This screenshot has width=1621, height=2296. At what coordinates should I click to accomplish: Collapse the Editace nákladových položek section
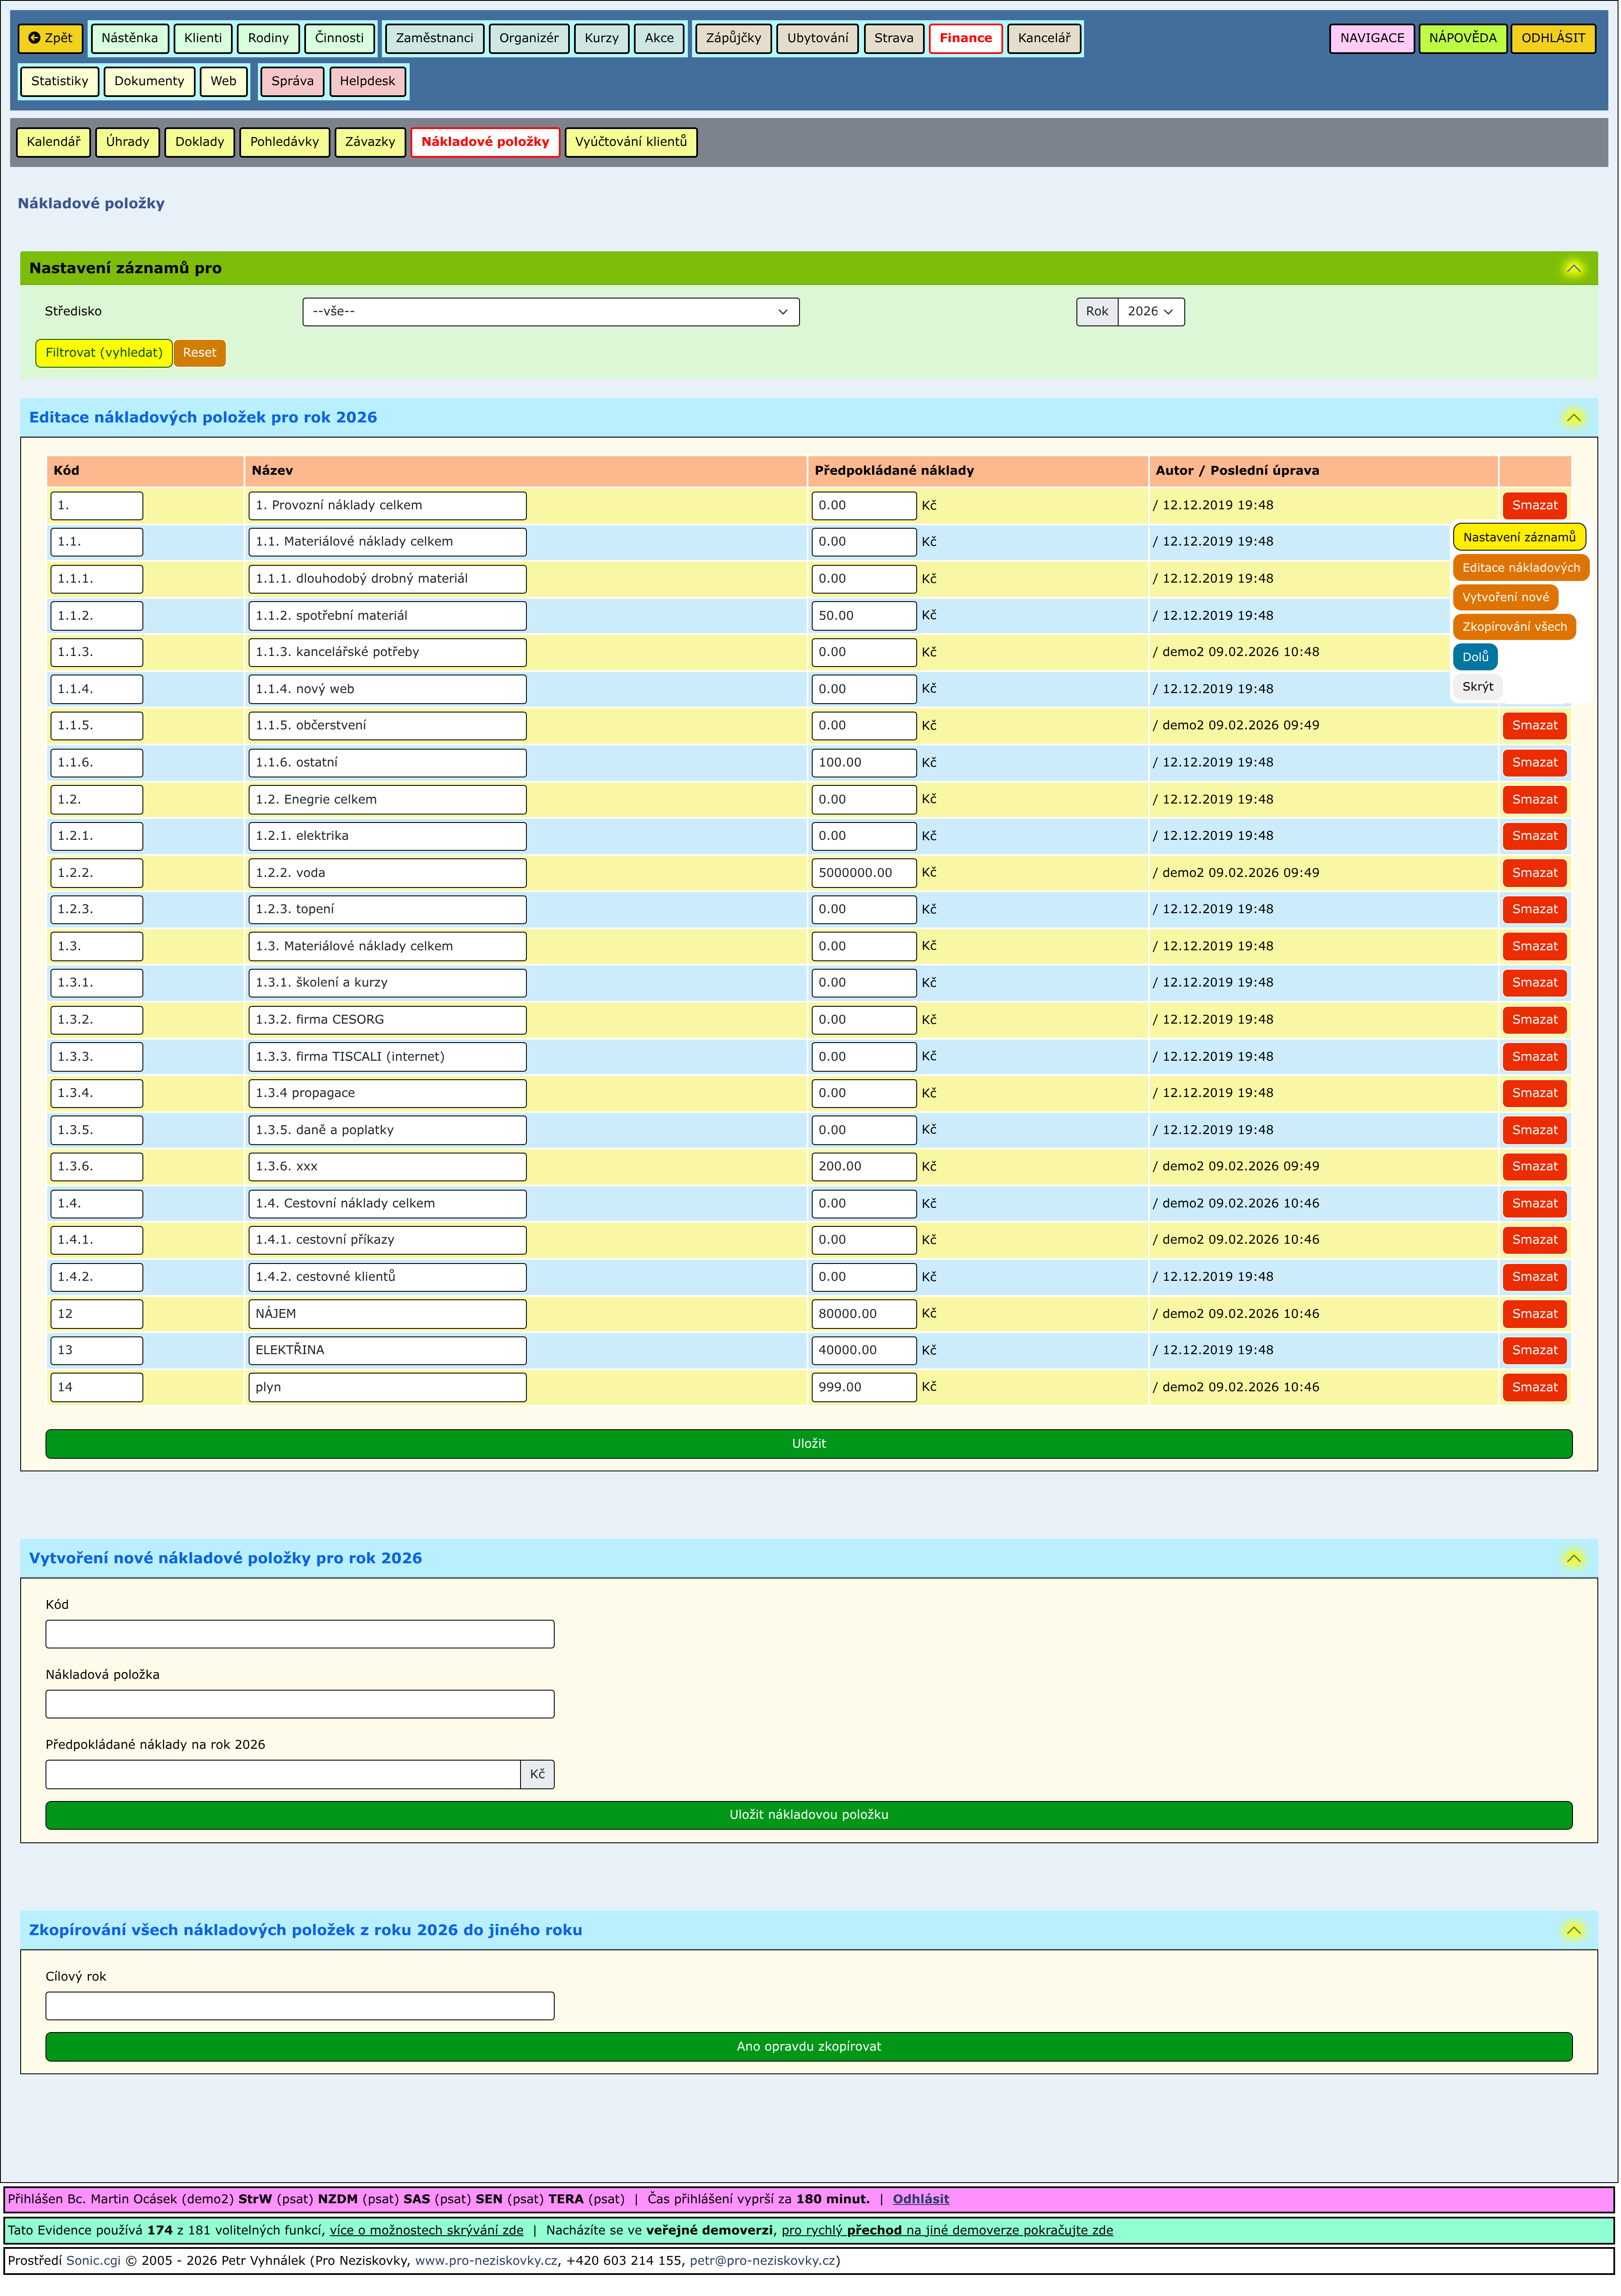pos(1573,418)
